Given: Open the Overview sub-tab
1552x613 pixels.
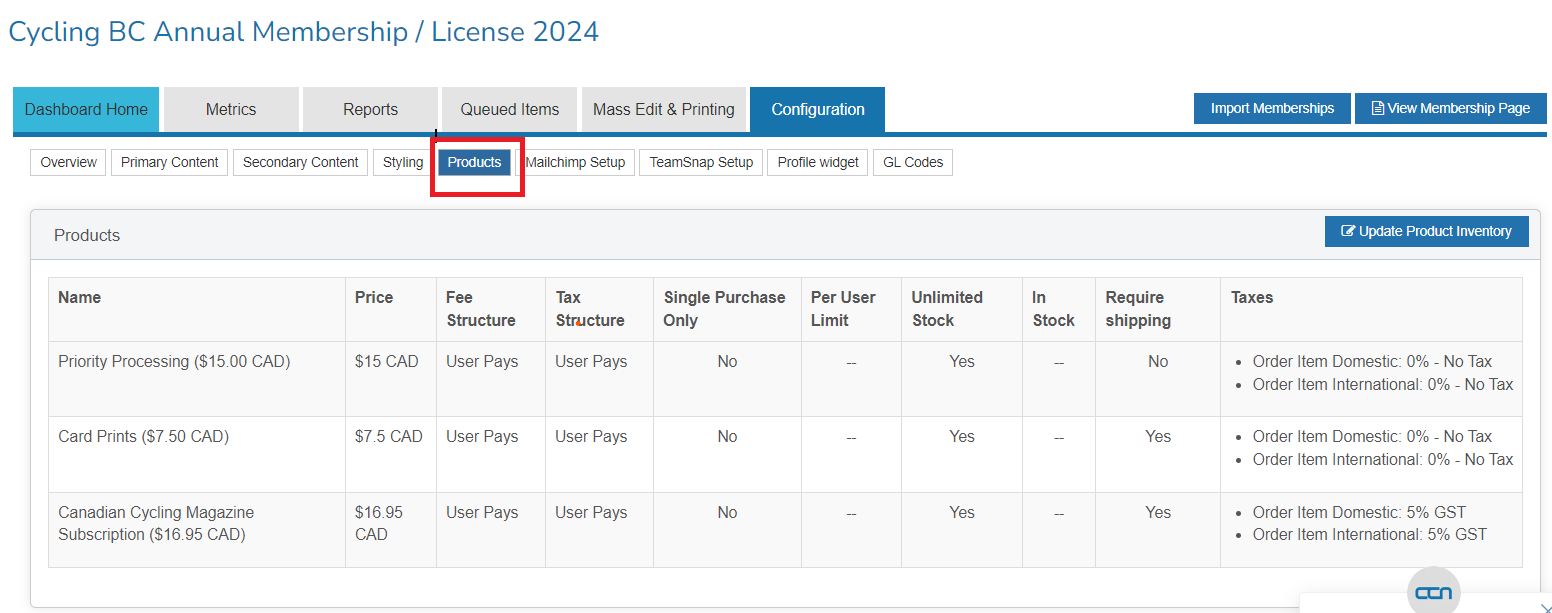Looking at the screenshot, I should tap(69, 162).
